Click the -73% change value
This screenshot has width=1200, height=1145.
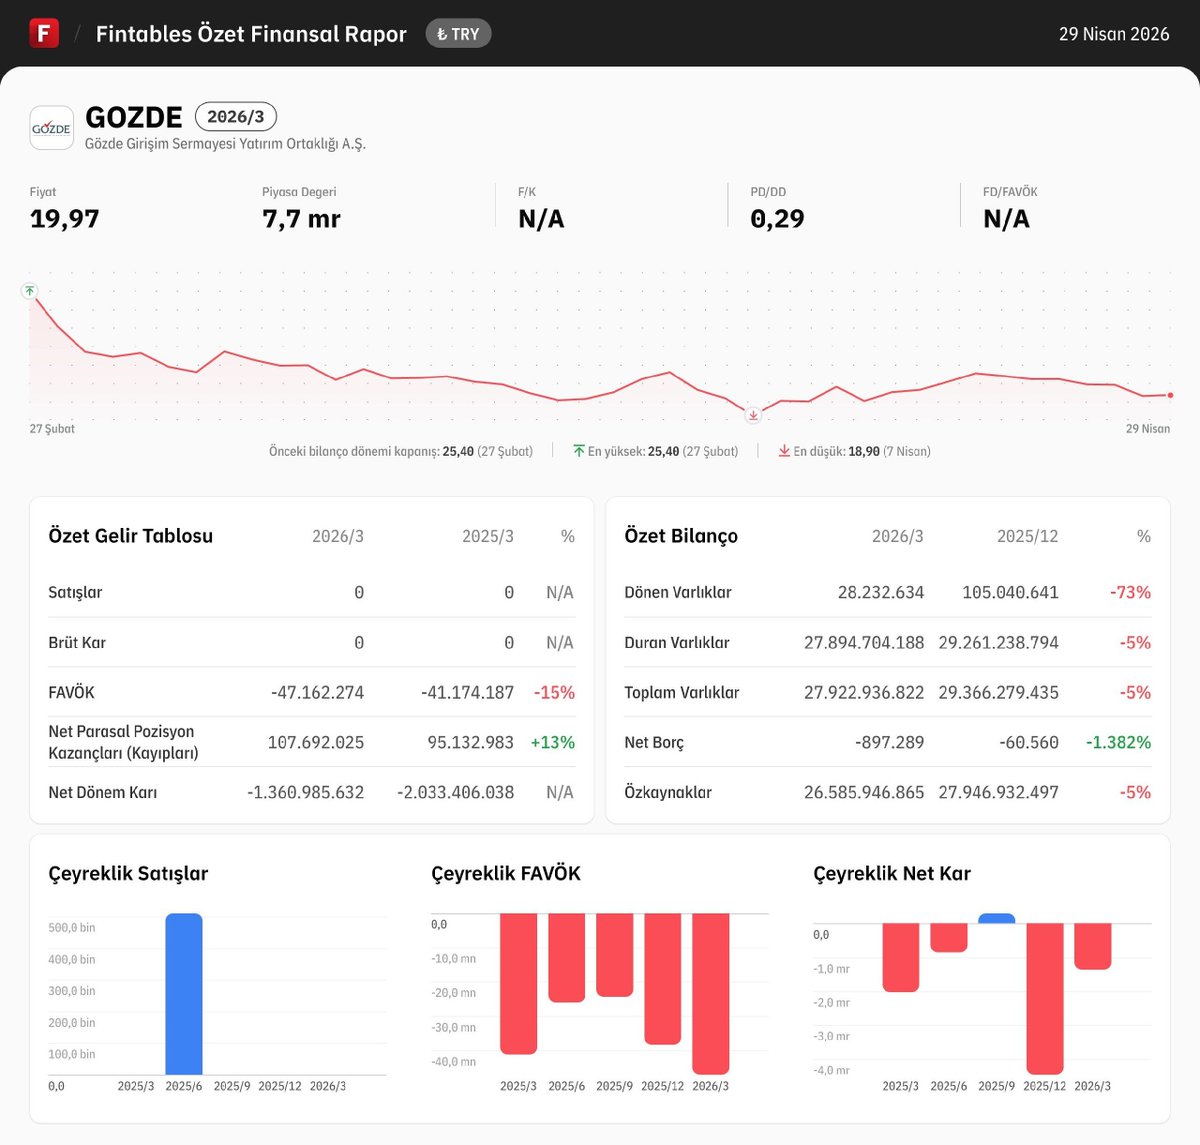point(1130,593)
